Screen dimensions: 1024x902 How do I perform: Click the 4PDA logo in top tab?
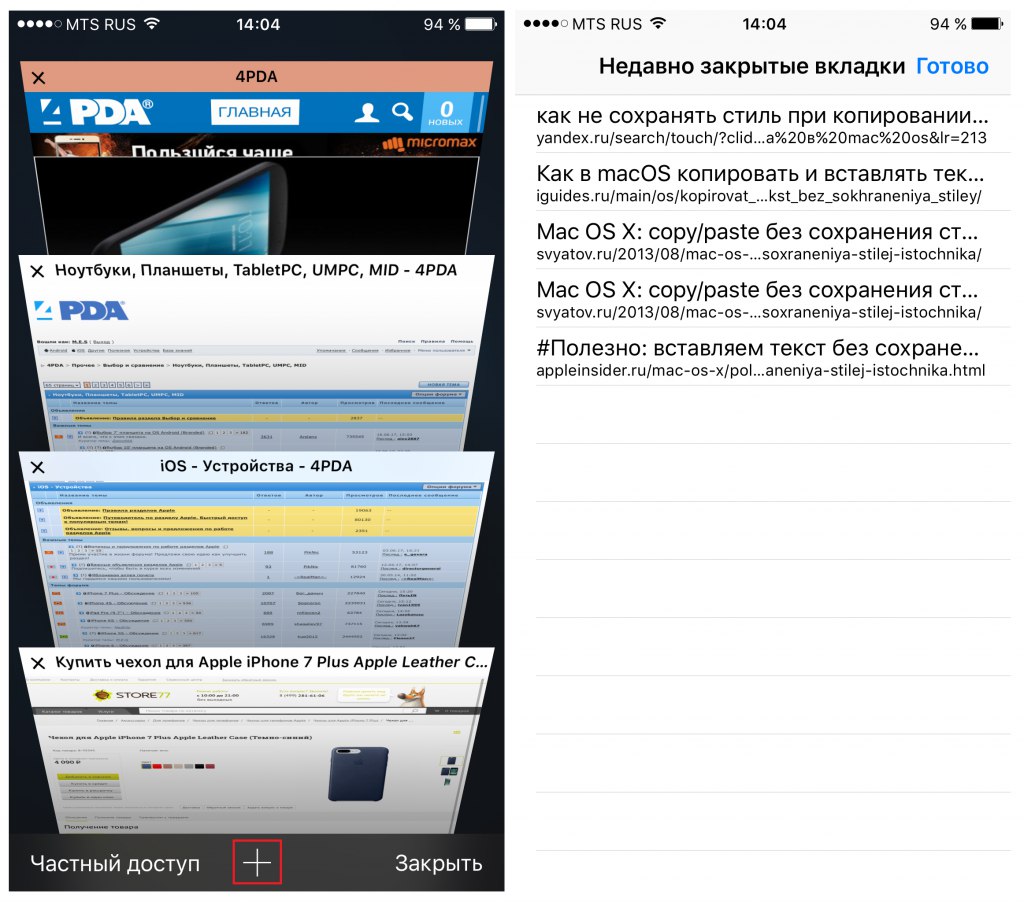click(96, 112)
